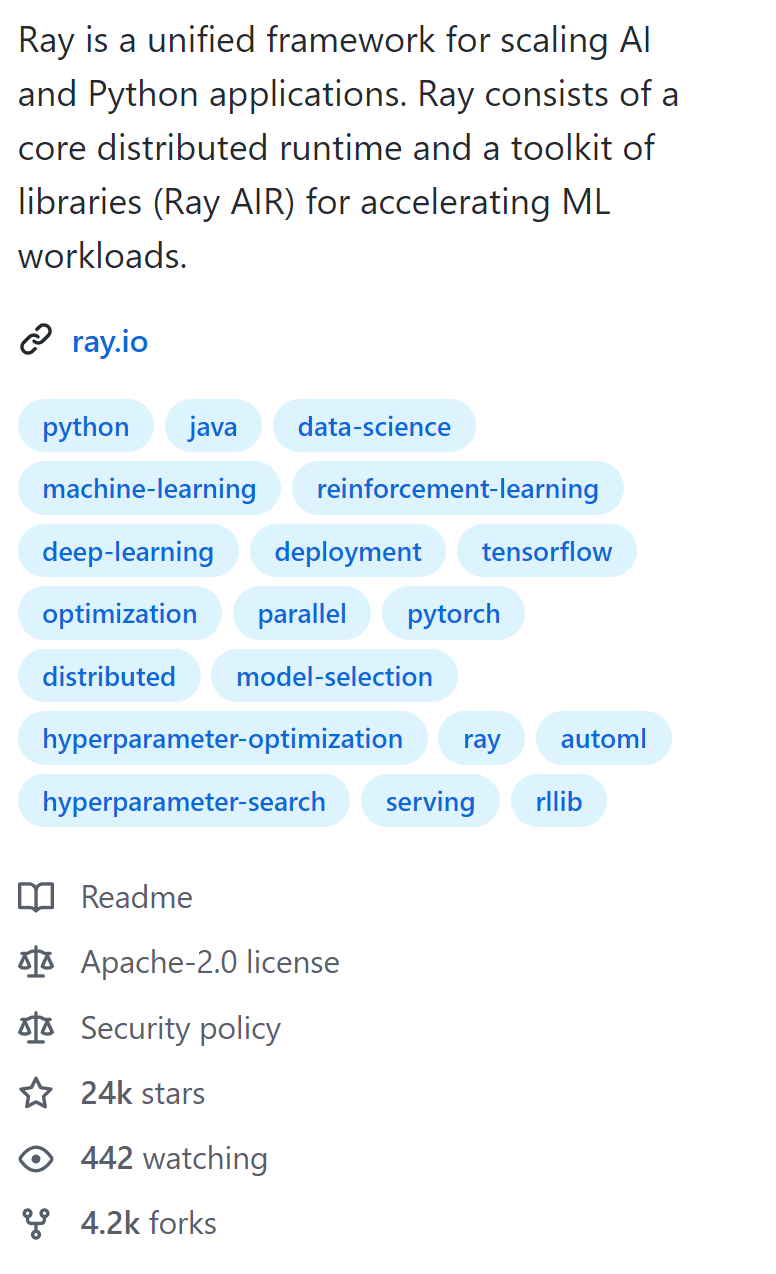
Task: Select the hyperparameter-optimization topic tag
Action: 222,739
